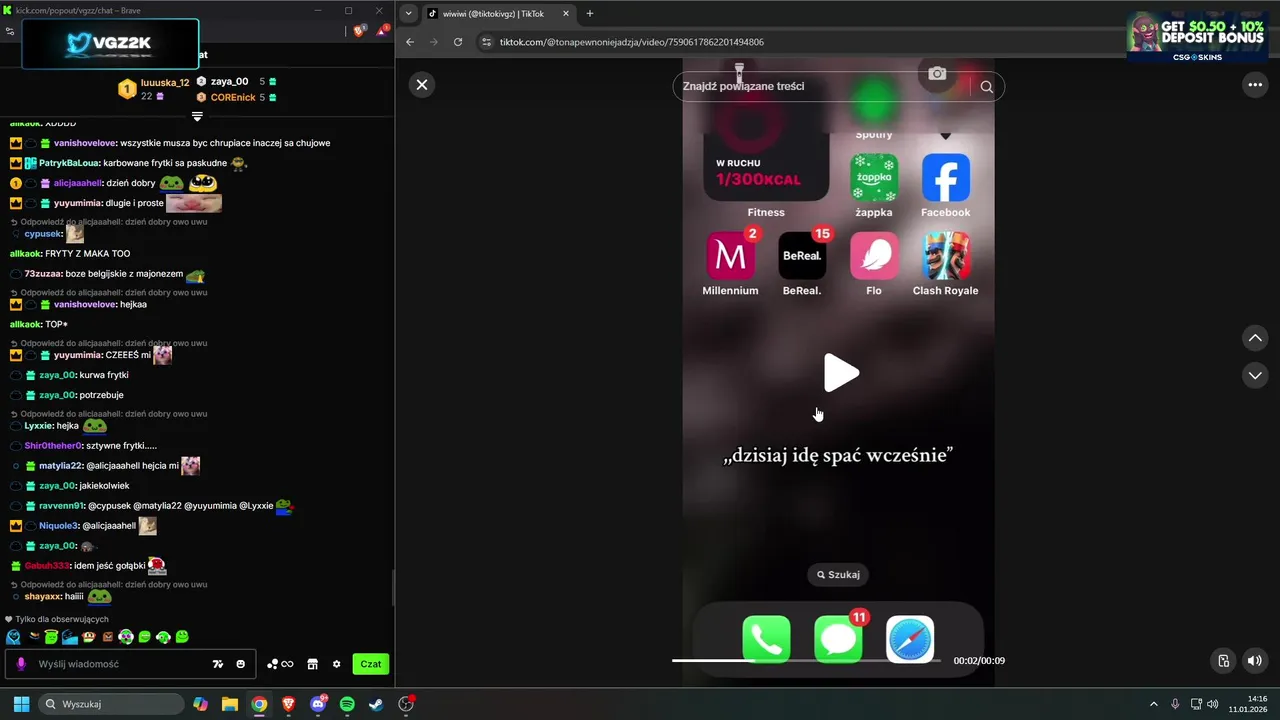1280x720 pixels.
Task: Click chat username Niquole3
Action: 58,526
